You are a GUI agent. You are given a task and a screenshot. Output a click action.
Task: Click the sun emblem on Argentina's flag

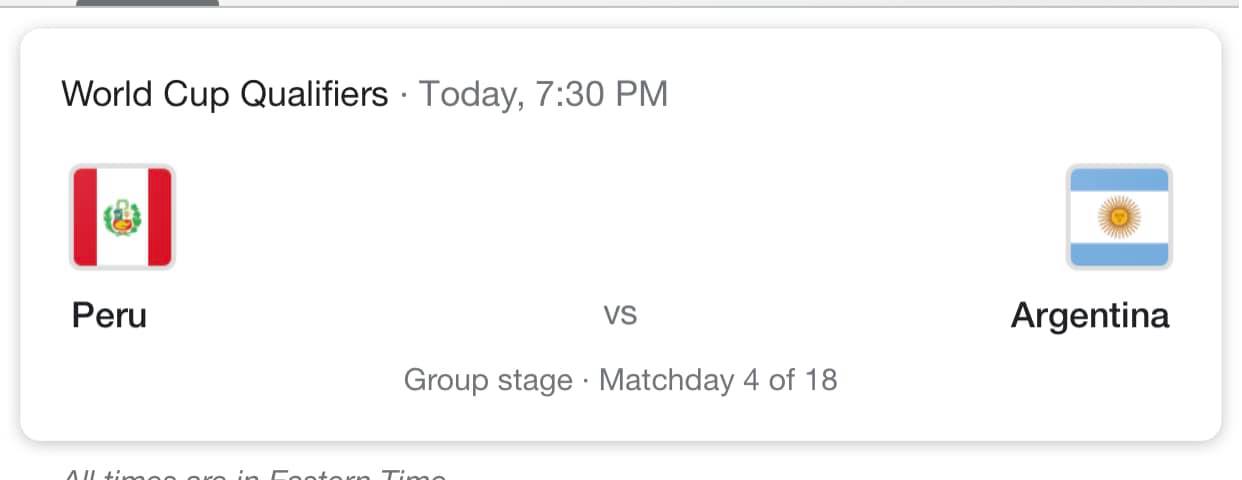[x=1118, y=216]
